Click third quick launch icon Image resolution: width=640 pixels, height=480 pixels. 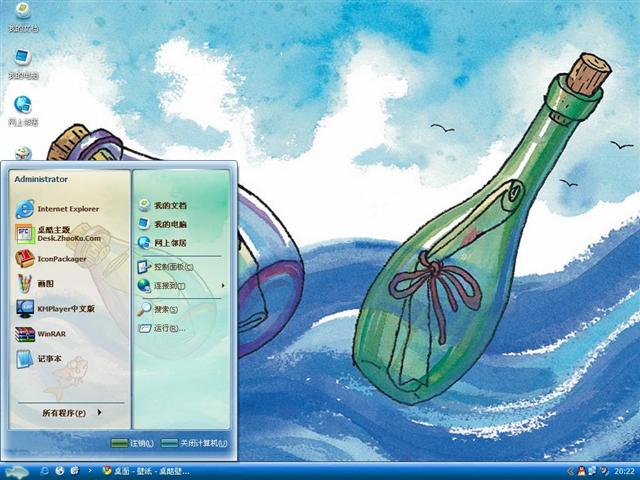pos(75,471)
